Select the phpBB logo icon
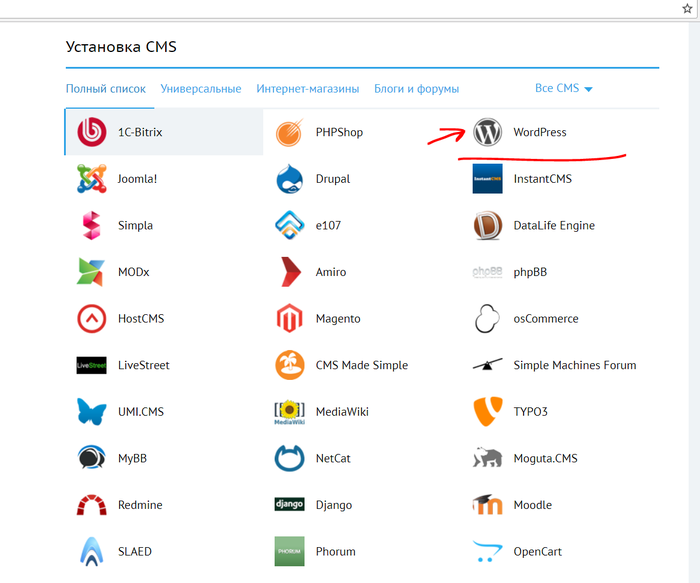 pyautogui.click(x=488, y=272)
